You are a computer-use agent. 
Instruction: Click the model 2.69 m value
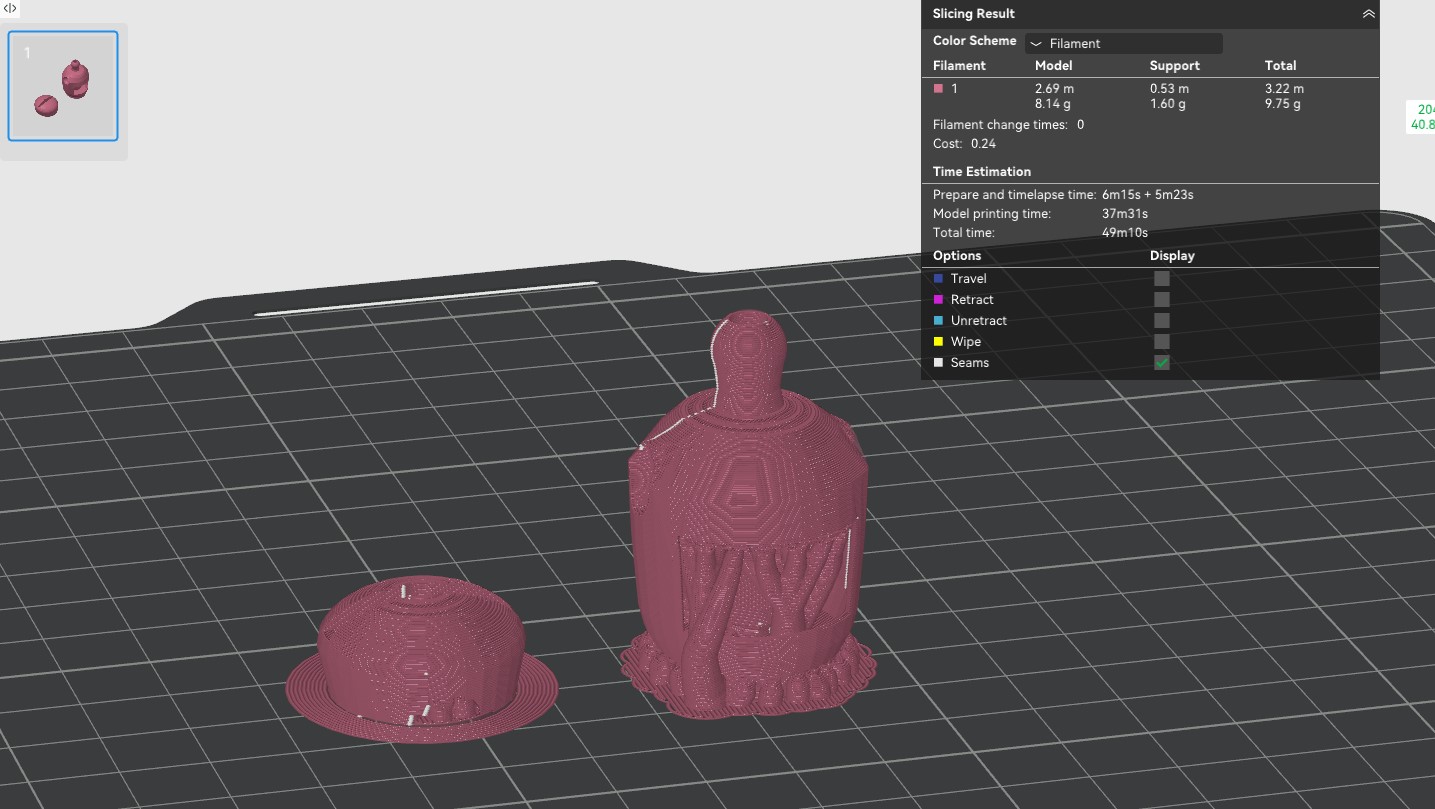[1054, 88]
